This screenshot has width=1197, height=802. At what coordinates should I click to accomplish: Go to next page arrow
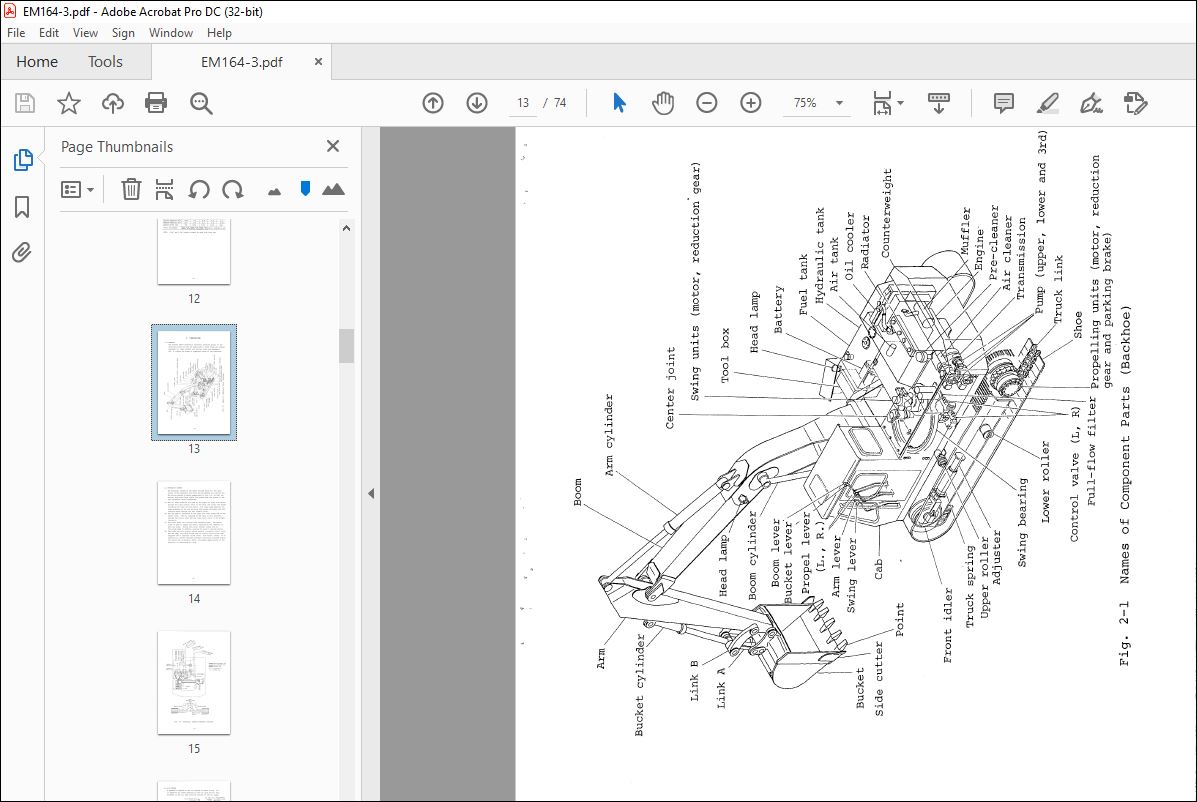[477, 103]
